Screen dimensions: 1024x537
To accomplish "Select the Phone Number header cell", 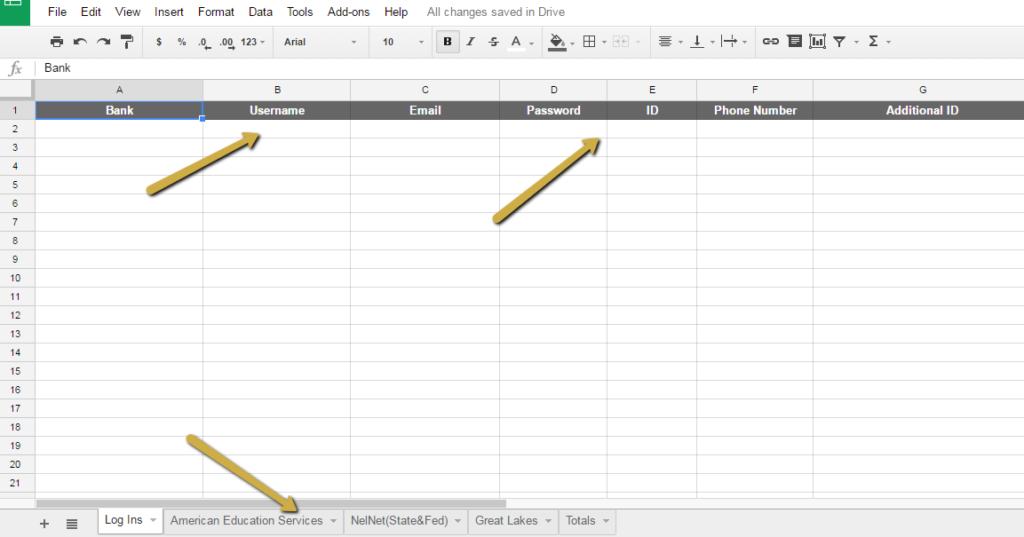I will tap(755, 110).
